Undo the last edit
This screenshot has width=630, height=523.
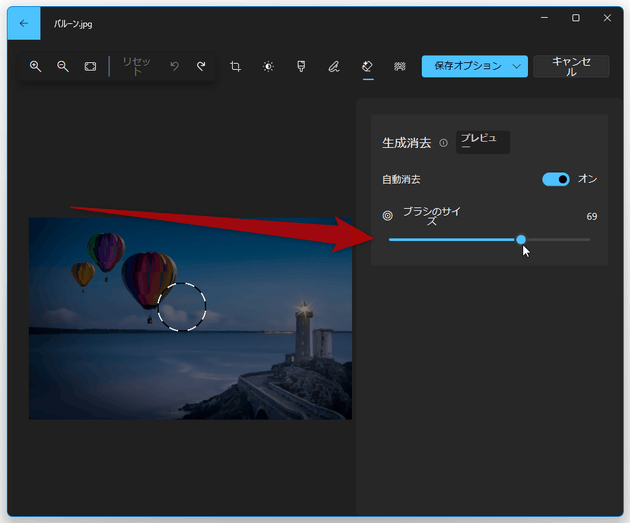[x=174, y=66]
